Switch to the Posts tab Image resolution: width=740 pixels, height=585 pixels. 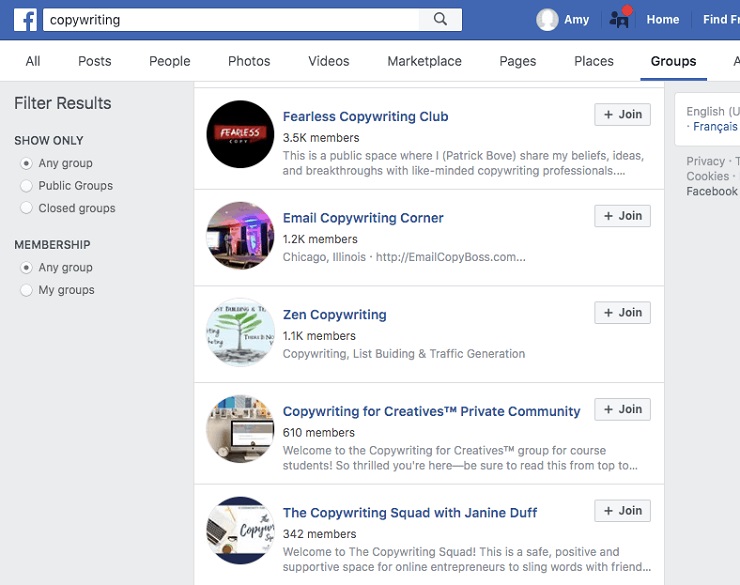click(x=95, y=61)
